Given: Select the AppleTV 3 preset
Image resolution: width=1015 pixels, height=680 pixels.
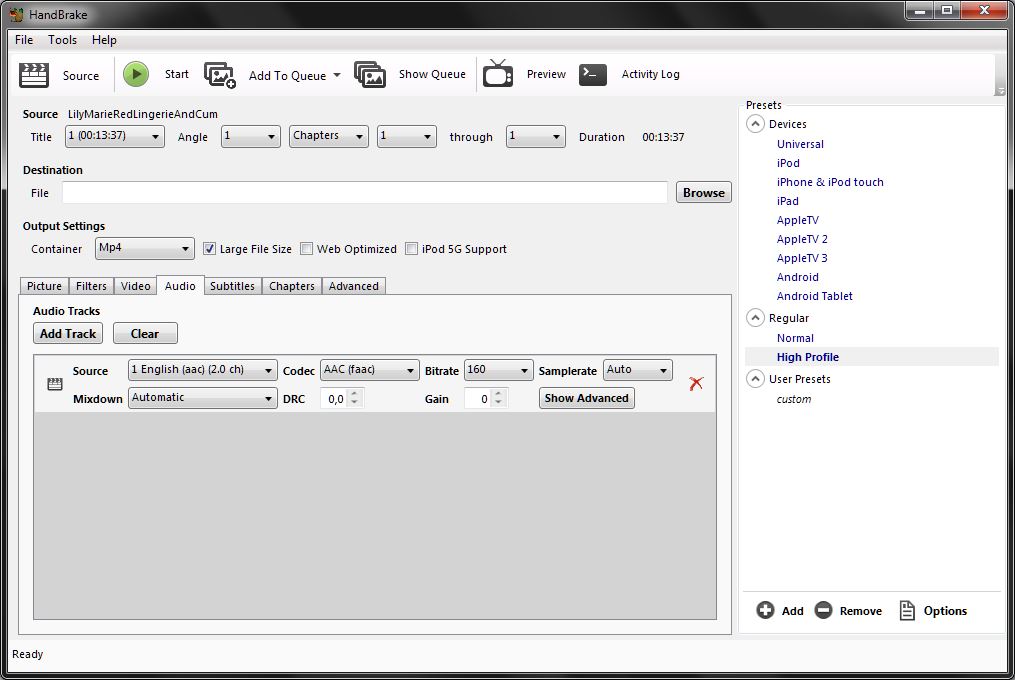Looking at the screenshot, I should click(x=802, y=258).
